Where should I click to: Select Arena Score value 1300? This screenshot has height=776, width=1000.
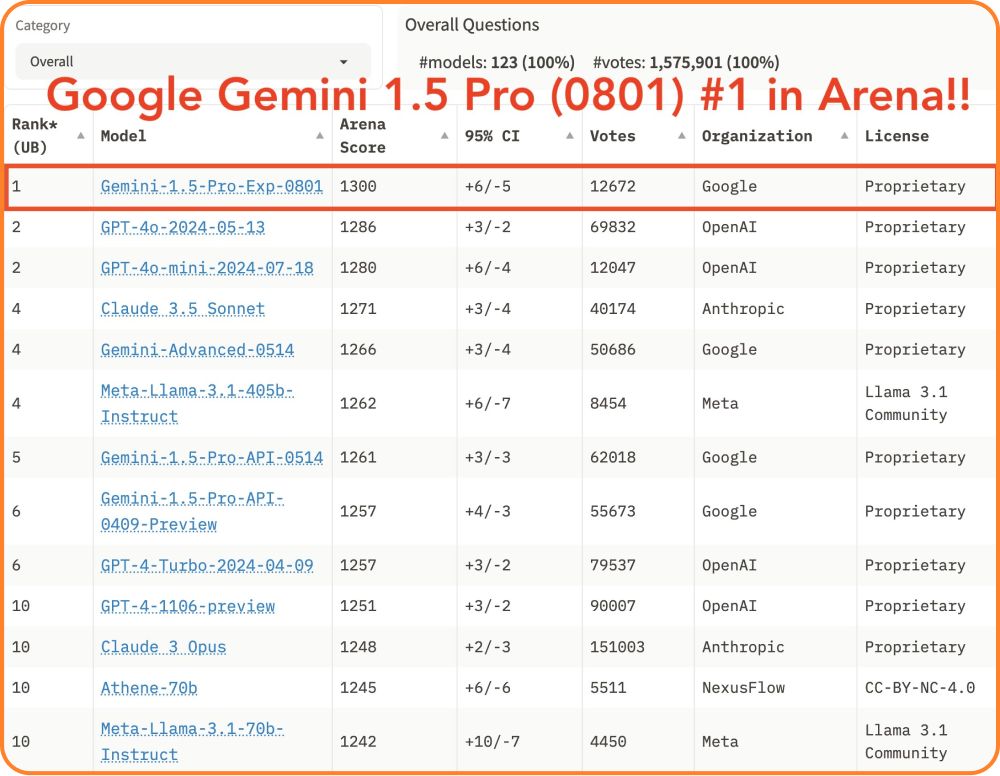tap(358, 186)
